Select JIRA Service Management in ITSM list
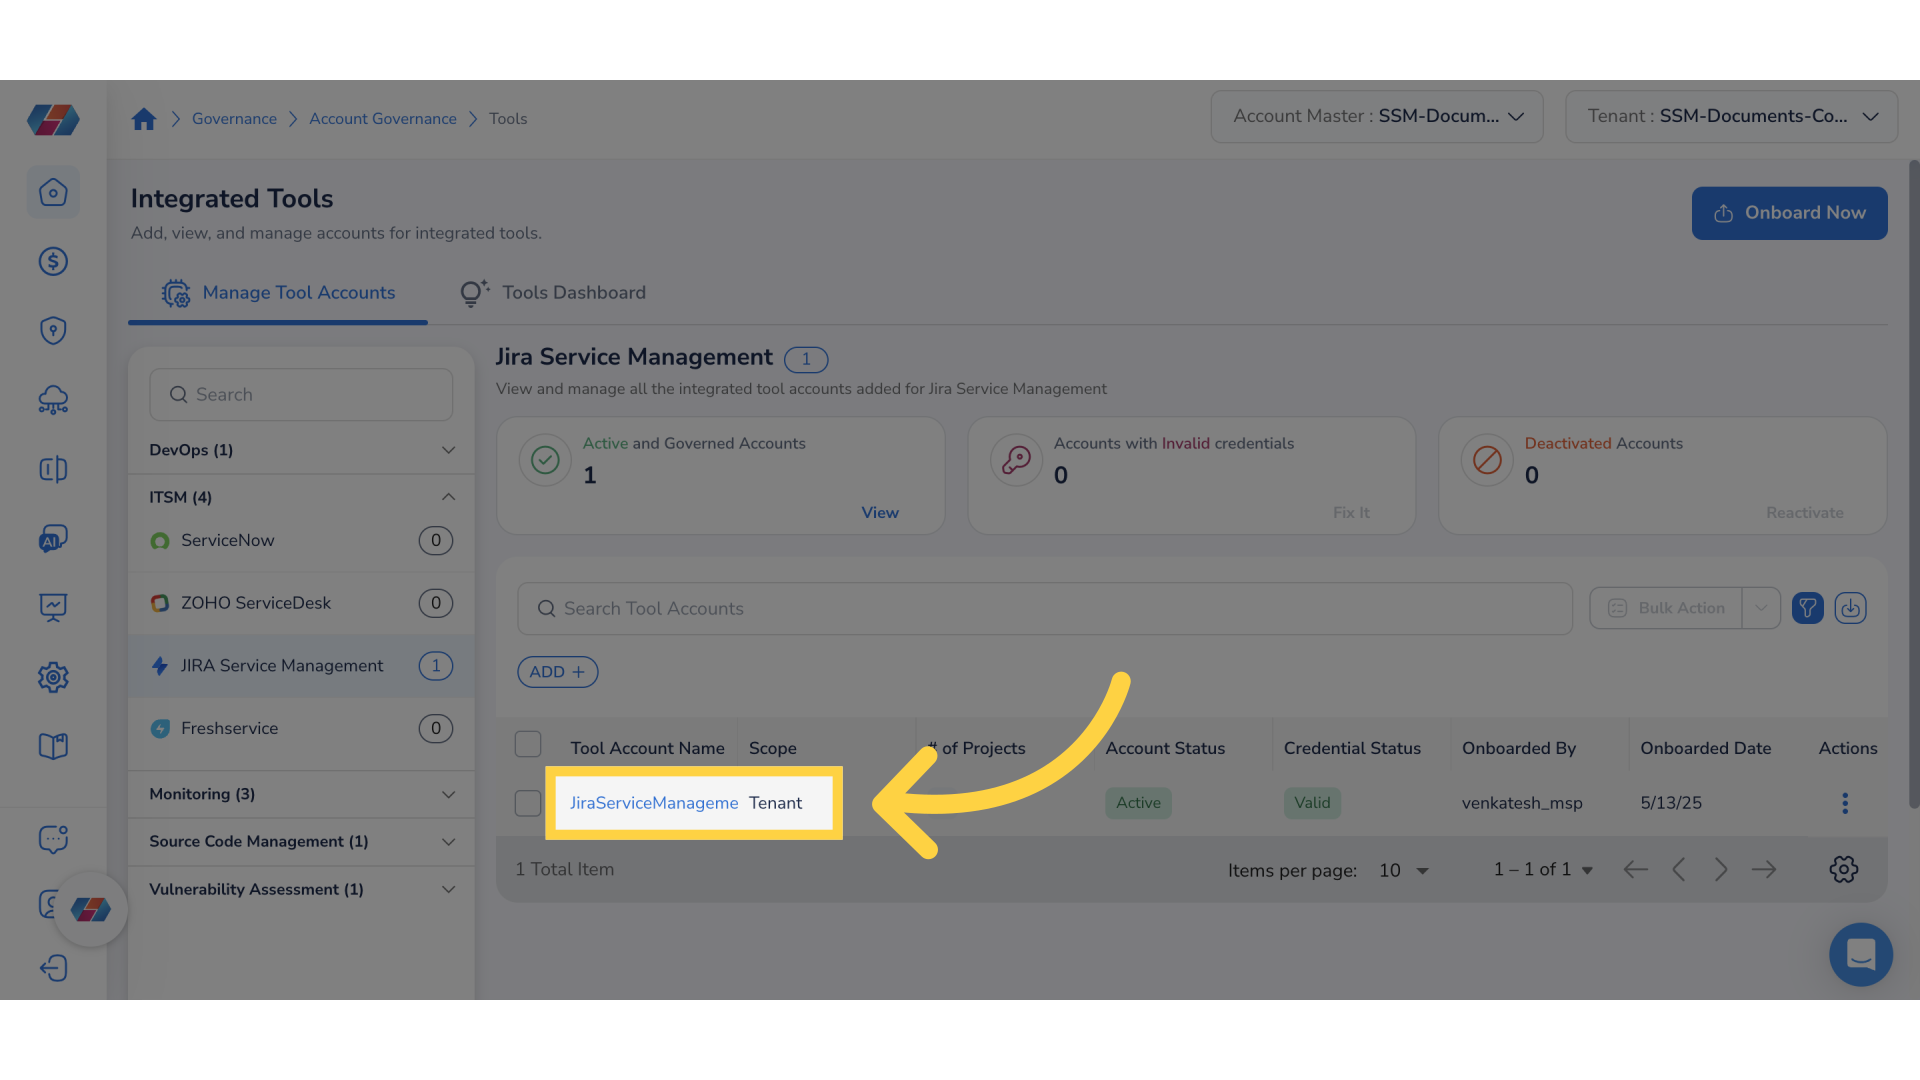 click(x=301, y=666)
